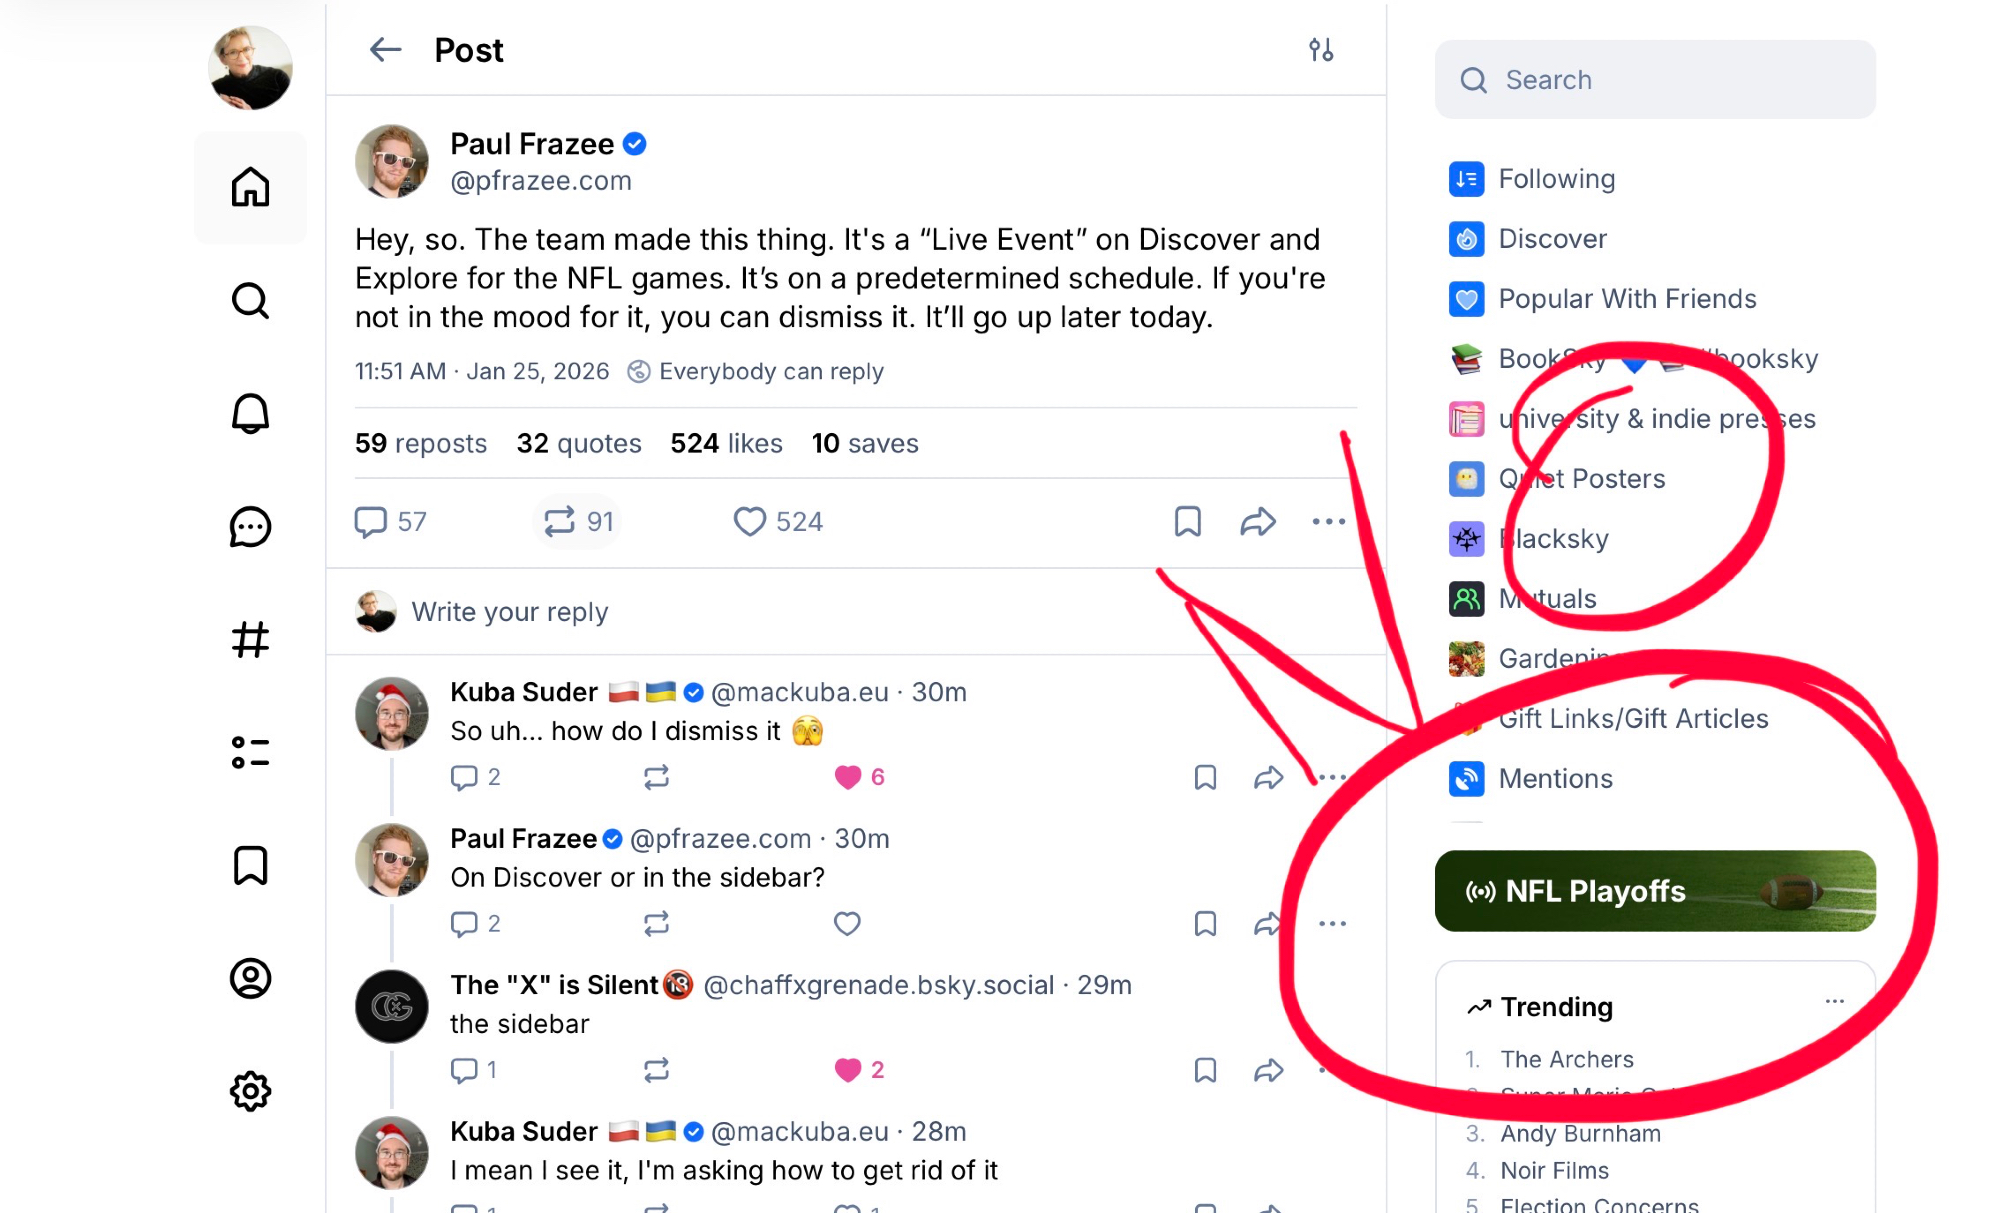Viewport: 2000px width, 1213px height.
Task: Open the Settings gear icon
Action: point(250,1091)
